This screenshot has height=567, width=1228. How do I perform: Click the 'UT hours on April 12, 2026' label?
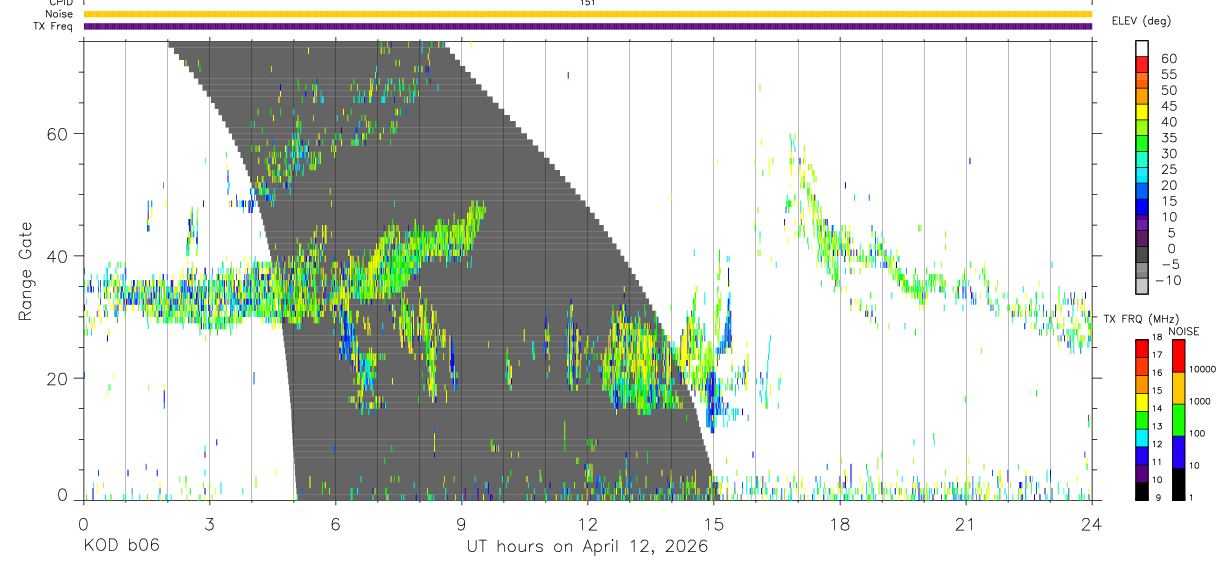587,546
